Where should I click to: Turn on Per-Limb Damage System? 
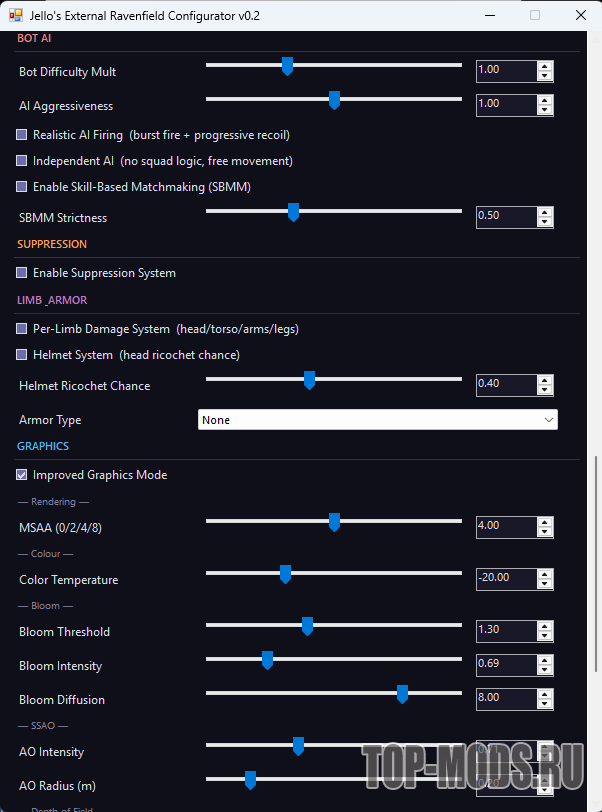[x=22, y=329]
